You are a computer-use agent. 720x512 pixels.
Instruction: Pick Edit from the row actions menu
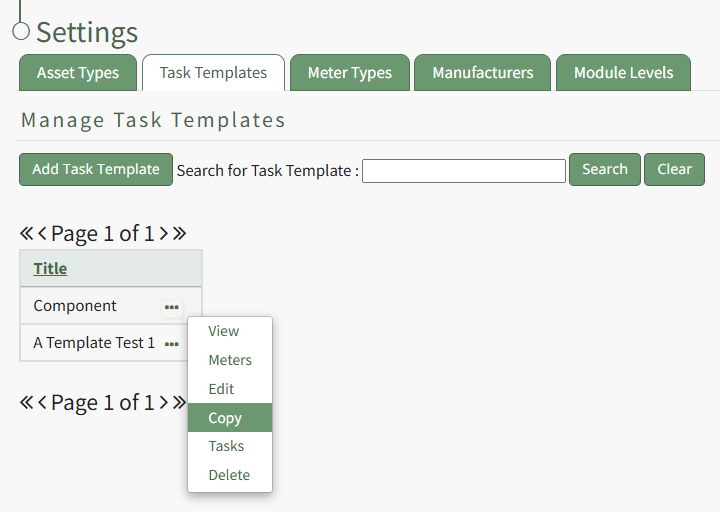coord(222,389)
